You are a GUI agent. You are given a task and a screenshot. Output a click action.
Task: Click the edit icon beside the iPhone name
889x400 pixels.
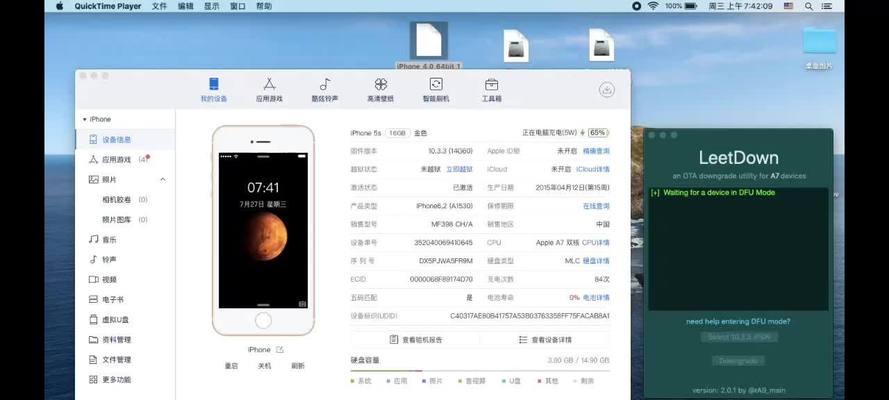coord(280,350)
